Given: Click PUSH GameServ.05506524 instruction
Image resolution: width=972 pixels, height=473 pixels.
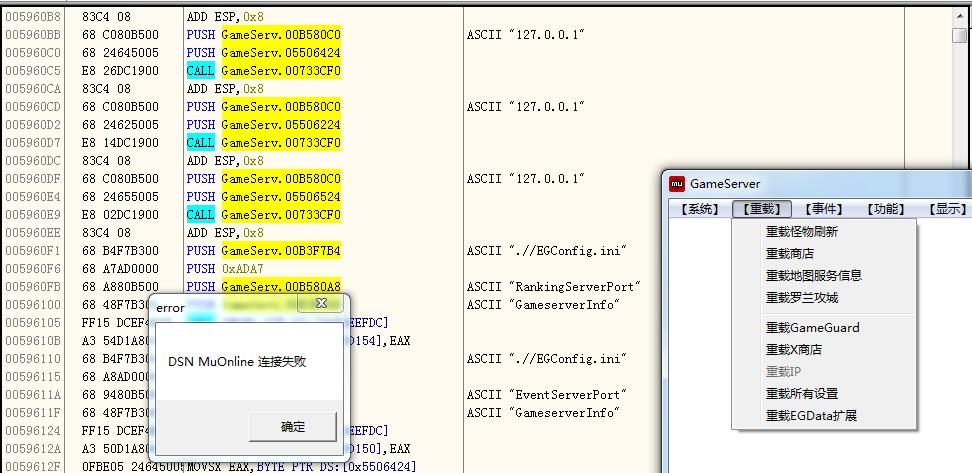Looking at the screenshot, I should point(263,197).
